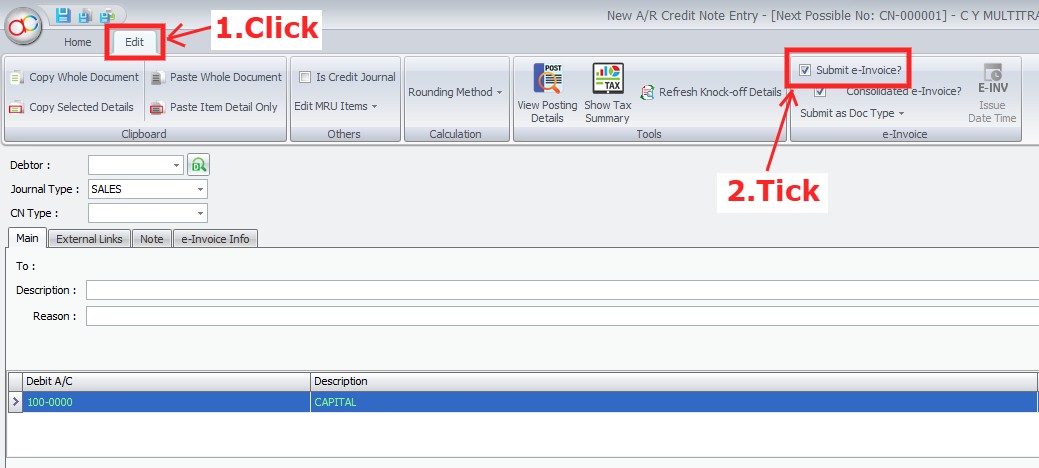Viewport: 1039px width, 468px height.
Task: Show Tax Summary
Action: 607,92
